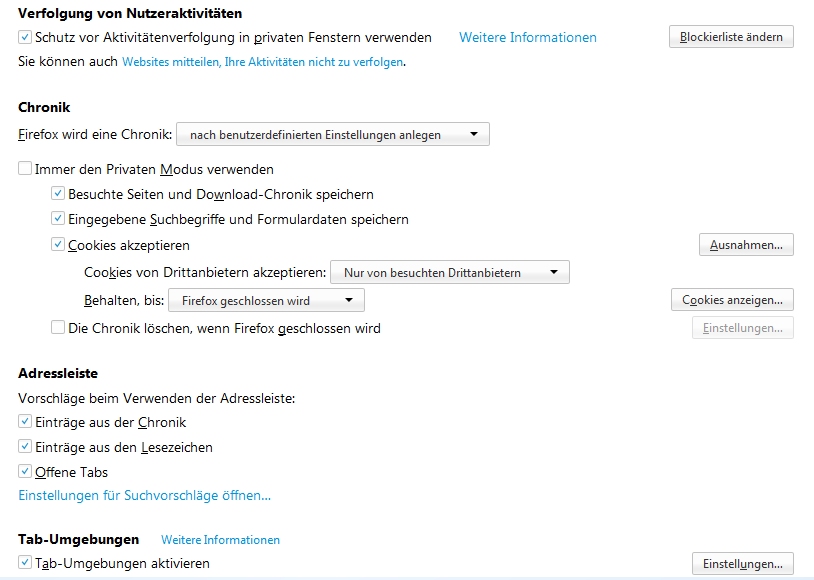Disable Einträge aus den Lesezeichen suggestions

tap(23, 447)
